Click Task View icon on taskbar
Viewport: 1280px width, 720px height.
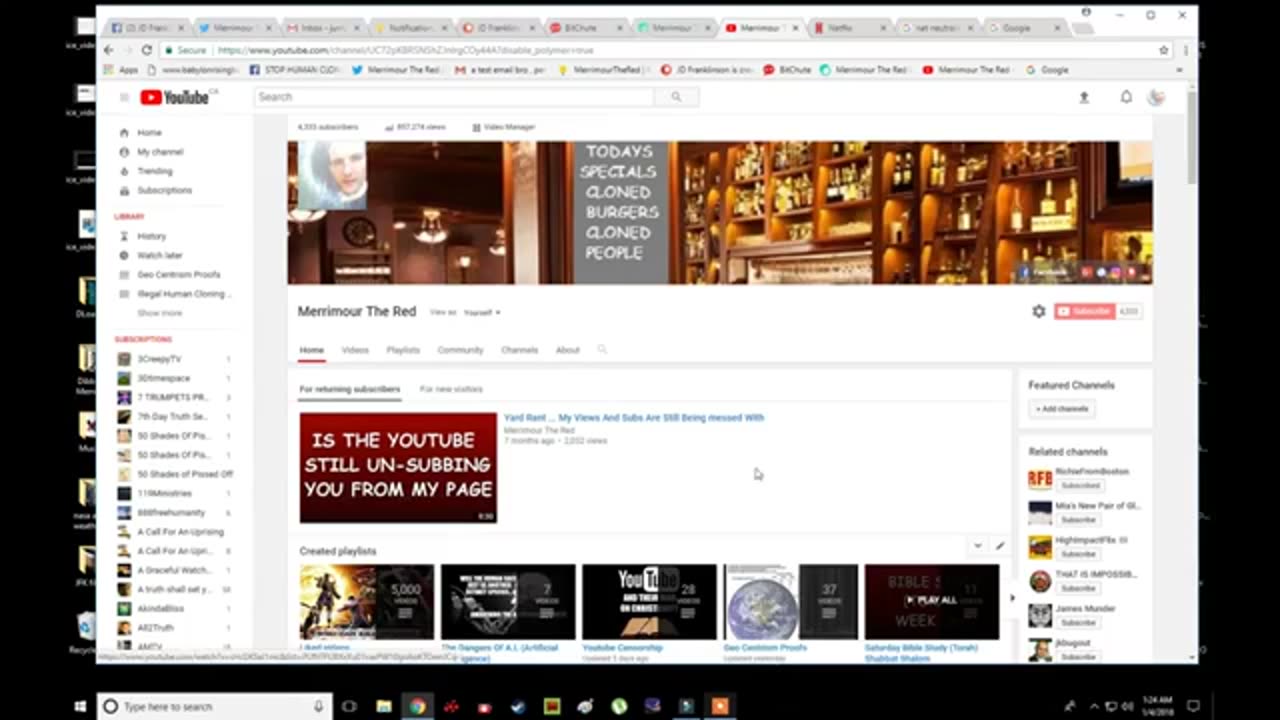349,706
